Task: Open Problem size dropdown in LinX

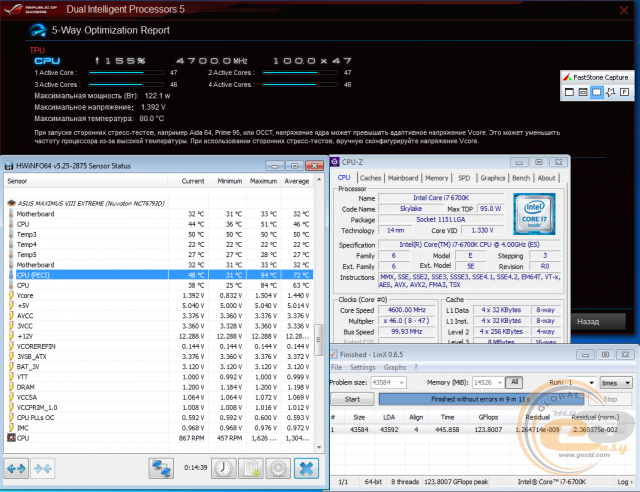Action: (388, 383)
